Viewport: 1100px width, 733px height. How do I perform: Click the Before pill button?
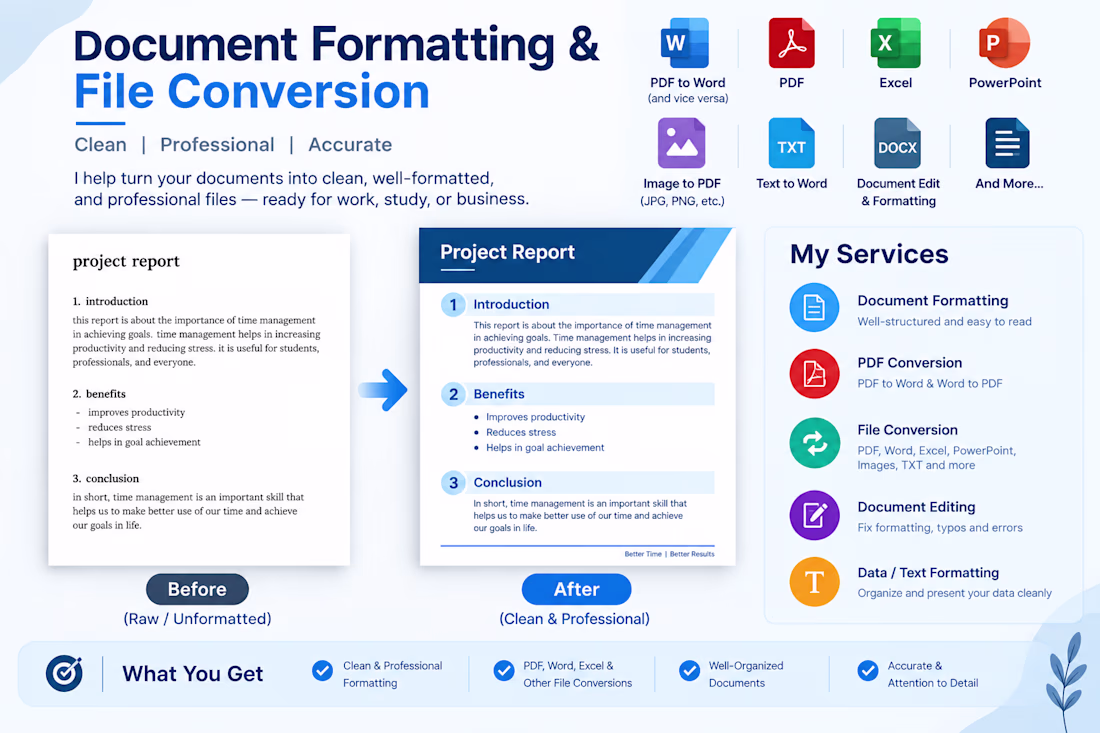(197, 589)
